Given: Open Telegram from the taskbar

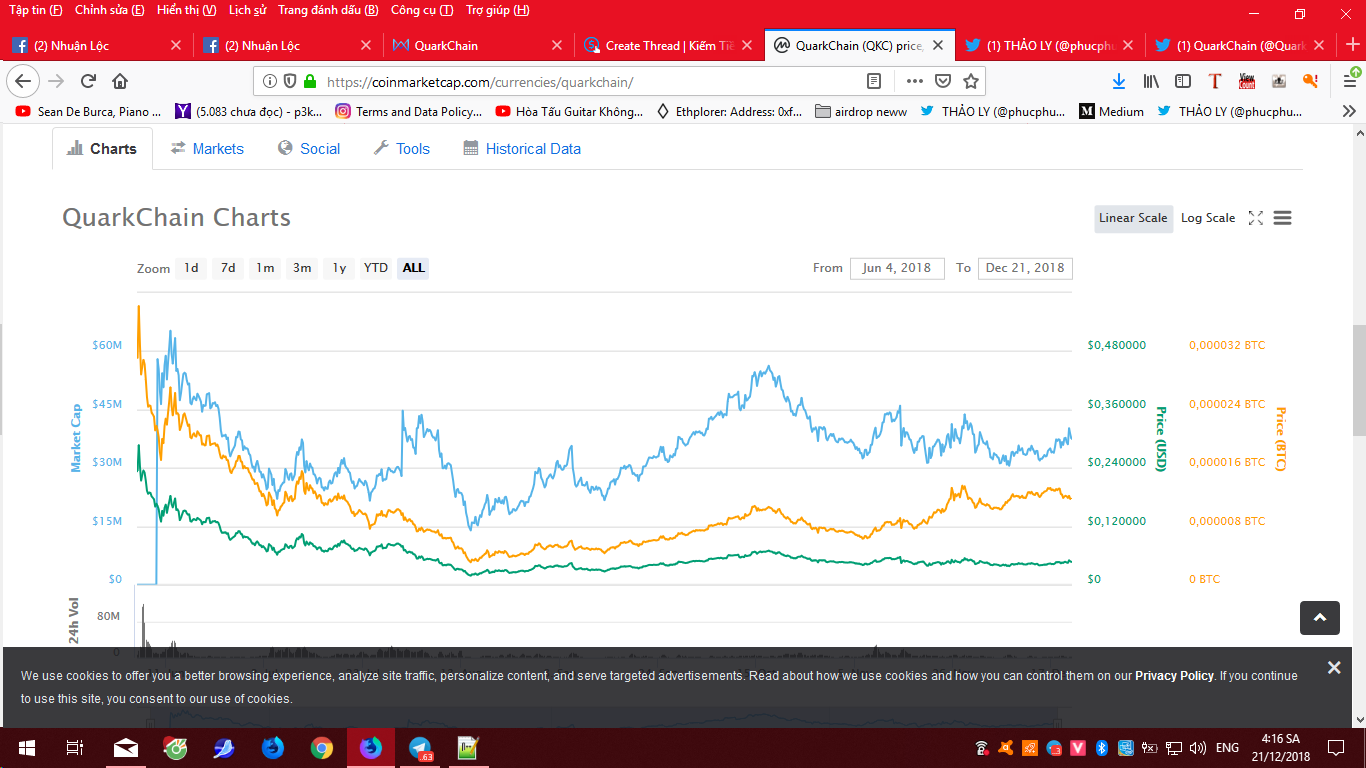Looking at the screenshot, I should click(x=420, y=748).
